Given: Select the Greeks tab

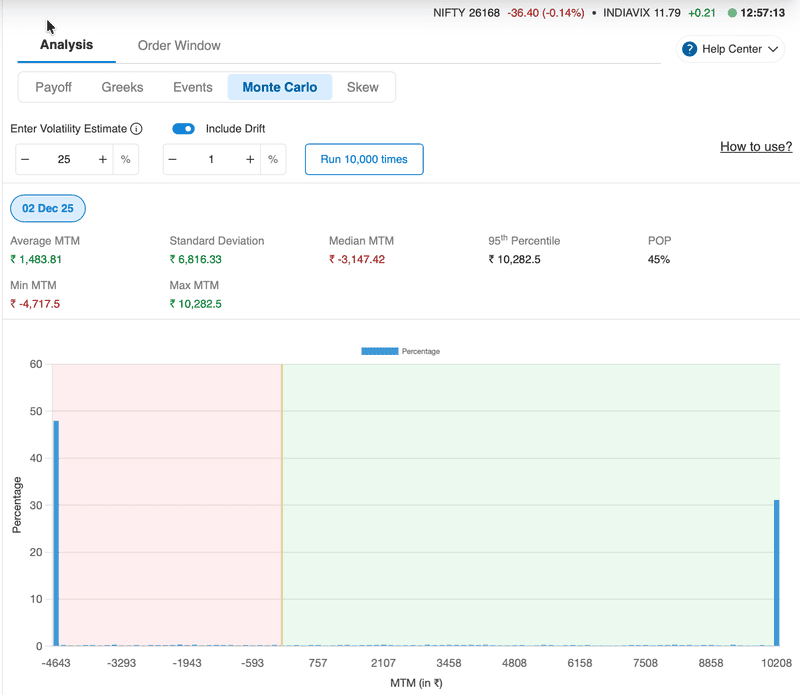Looking at the screenshot, I should click(x=122, y=87).
